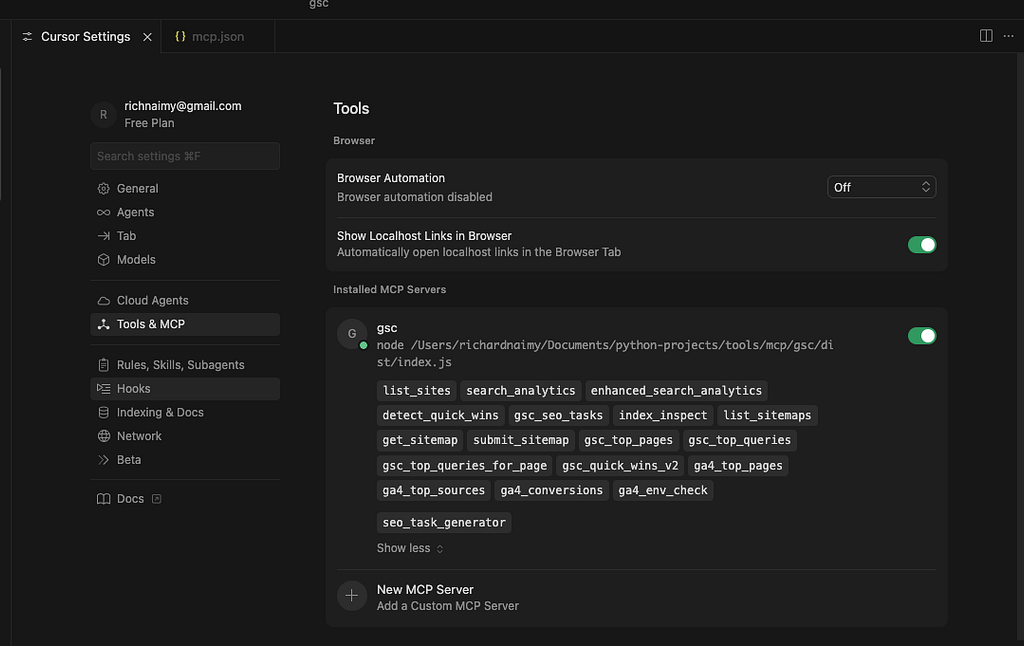This screenshot has height=646, width=1024.
Task: Click the Hooks icon in sidebar
Action: point(103,389)
